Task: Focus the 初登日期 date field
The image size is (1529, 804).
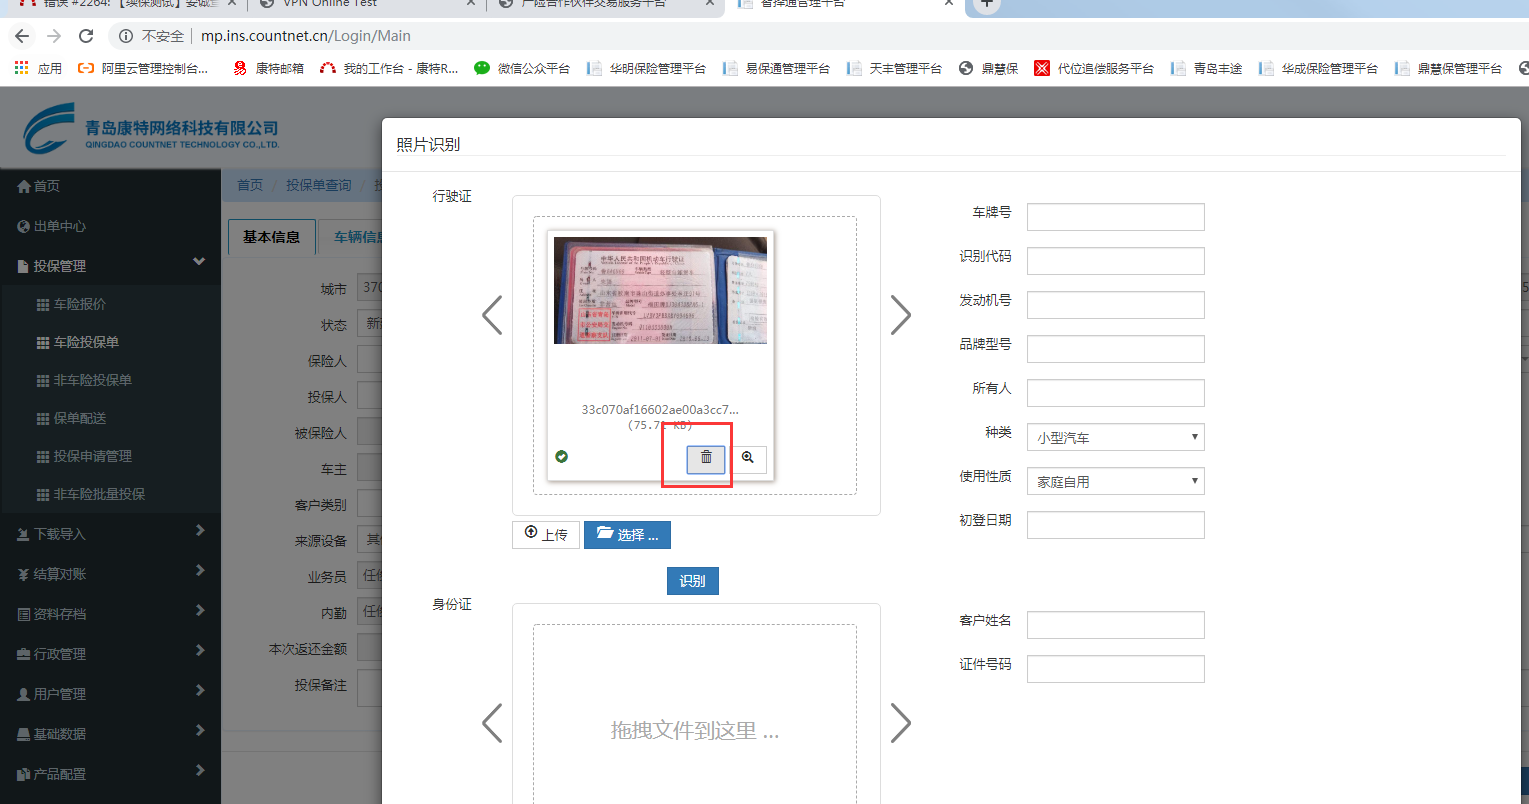Action: 1115,525
